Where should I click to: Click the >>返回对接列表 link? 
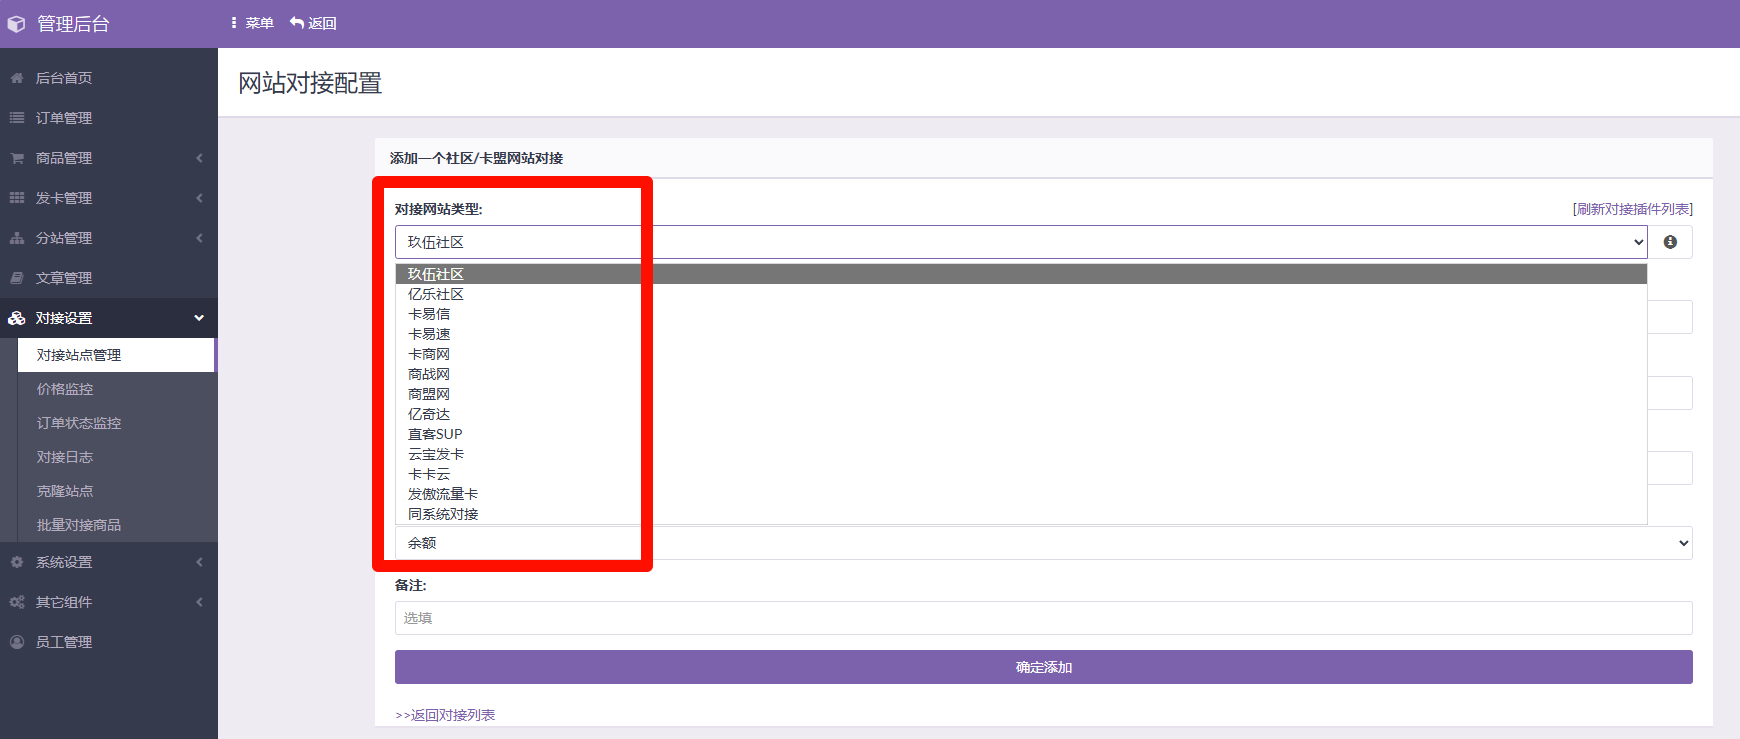click(445, 715)
